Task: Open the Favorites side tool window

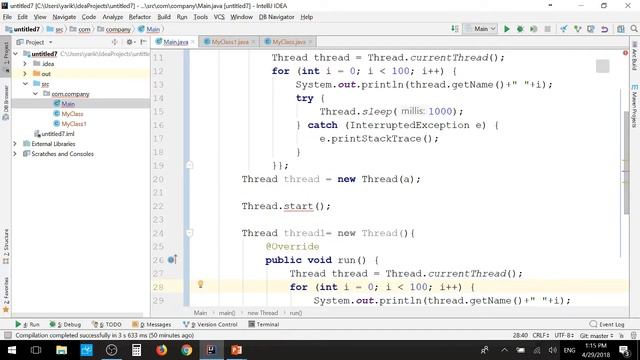Action: pyautogui.click(x=6, y=295)
